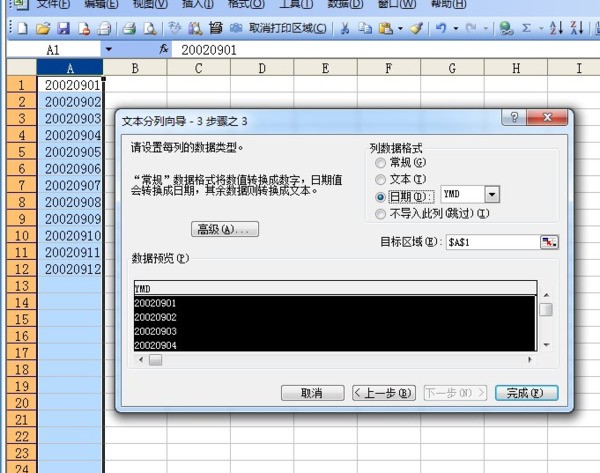Screen dimensions: 600x473
Task: Expand the AutoSum function dropdown
Action: [541, 28]
